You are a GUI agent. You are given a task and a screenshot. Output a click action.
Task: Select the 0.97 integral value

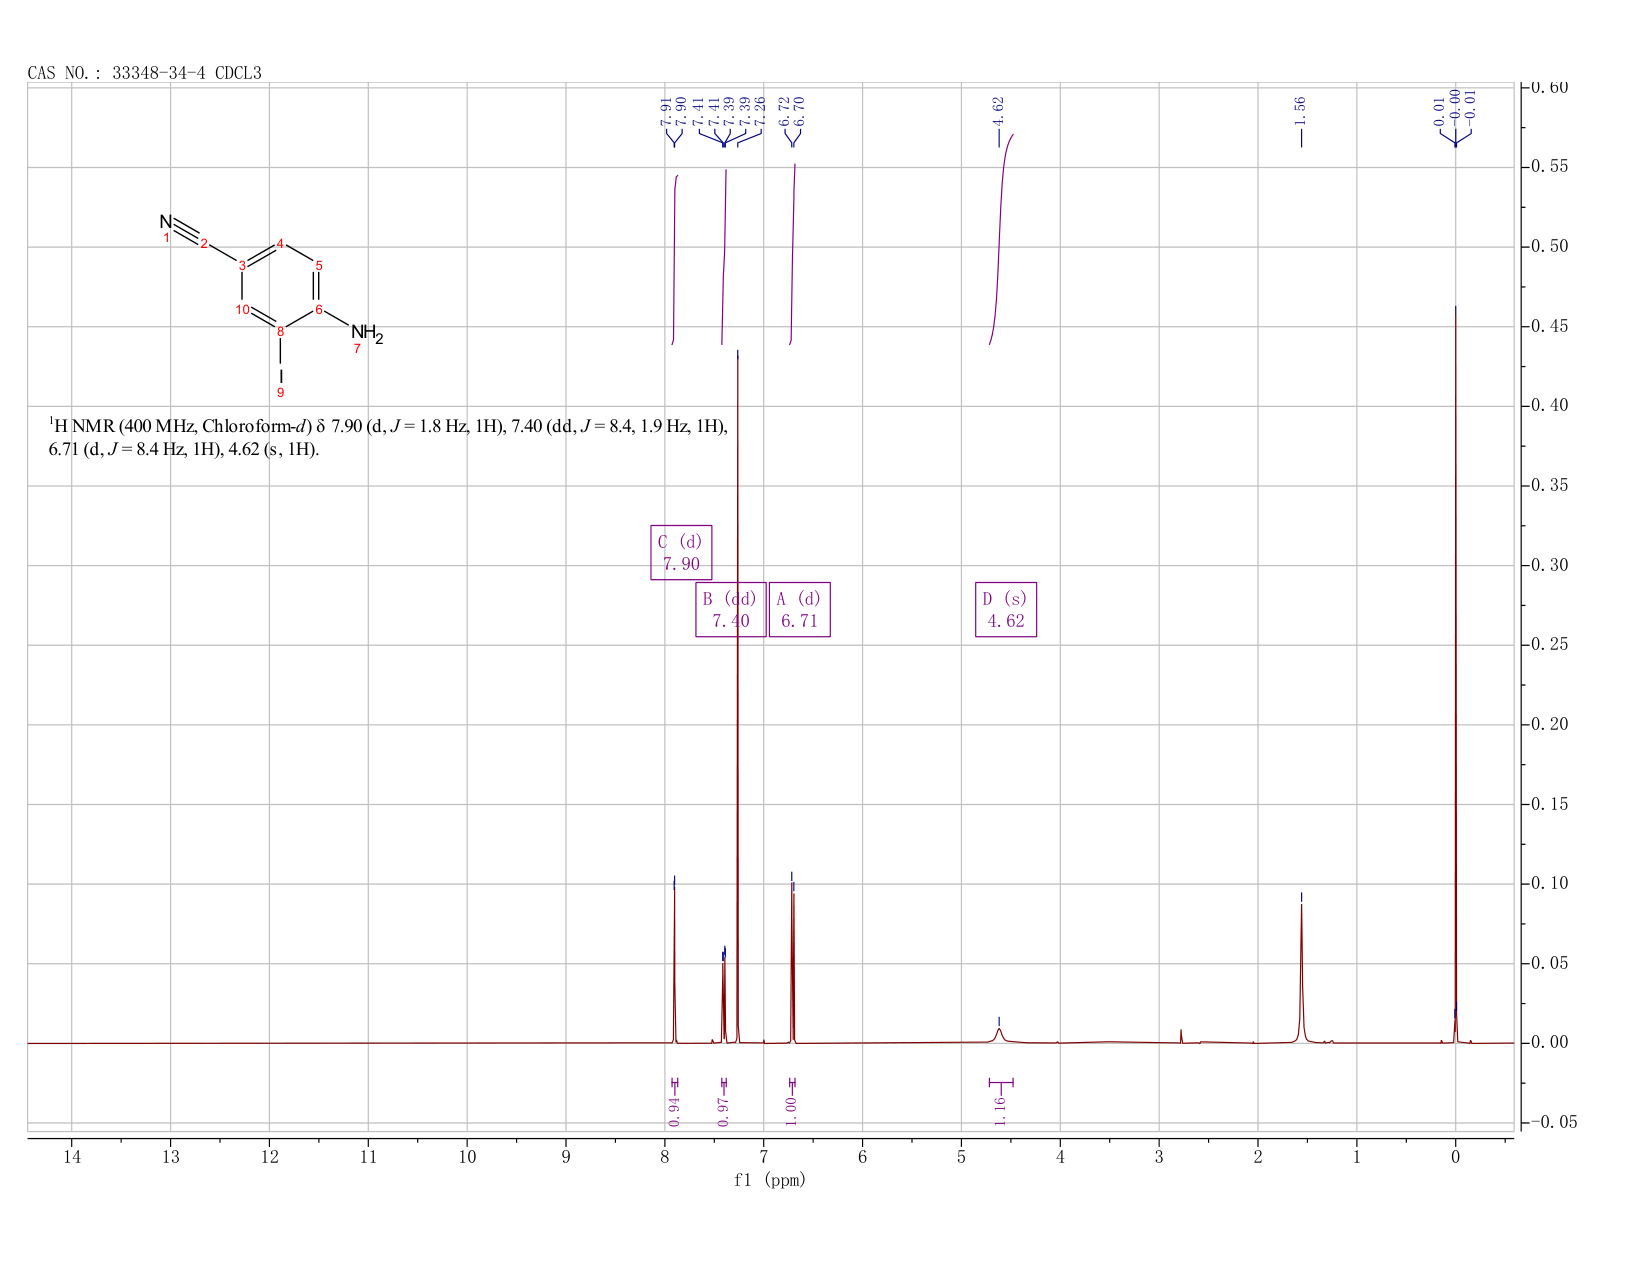click(724, 1110)
